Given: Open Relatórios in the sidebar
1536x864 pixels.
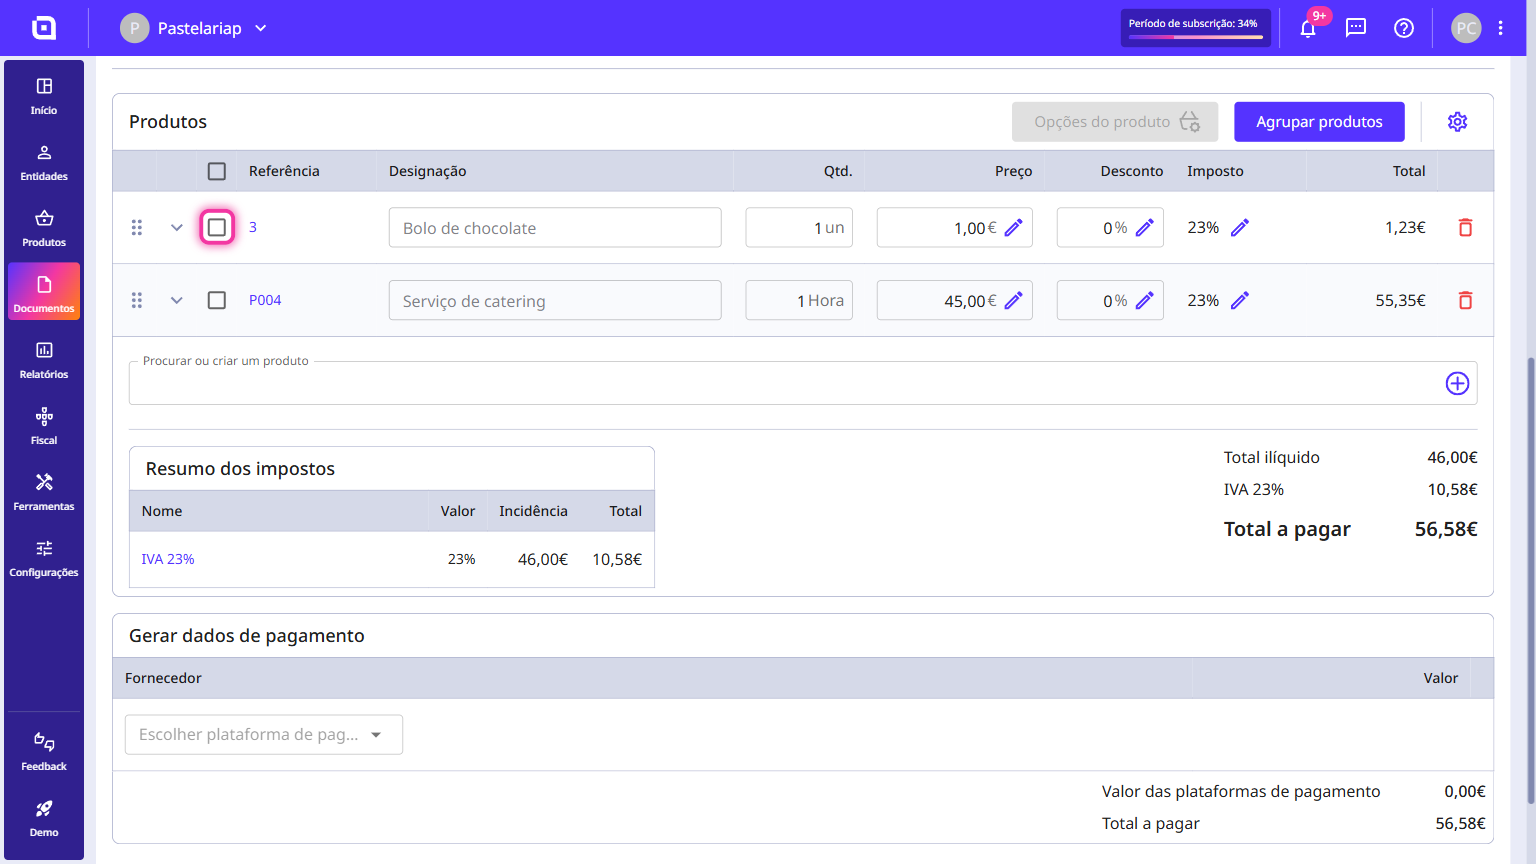Looking at the screenshot, I should tap(44, 361).
